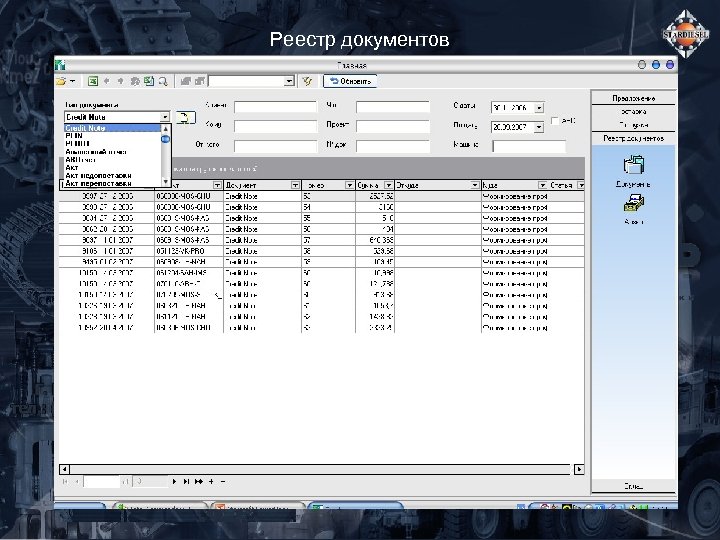Open the card-file drawer icon in sidebar
The width and height of the screenshot is (720, 540).
[634, 203]
